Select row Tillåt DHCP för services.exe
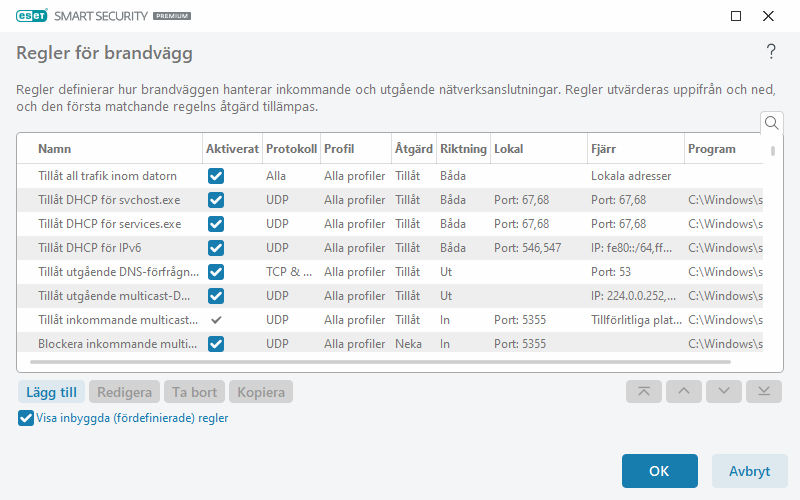 coord(390,224)
